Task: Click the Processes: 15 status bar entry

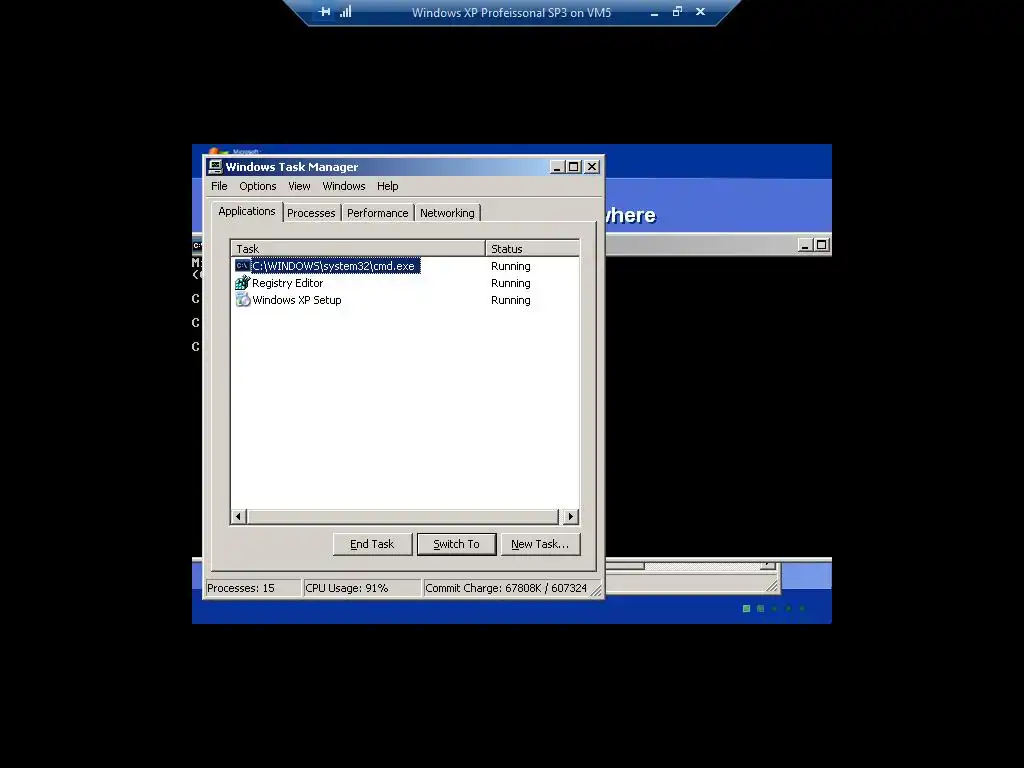Action: tap(253, 588)
